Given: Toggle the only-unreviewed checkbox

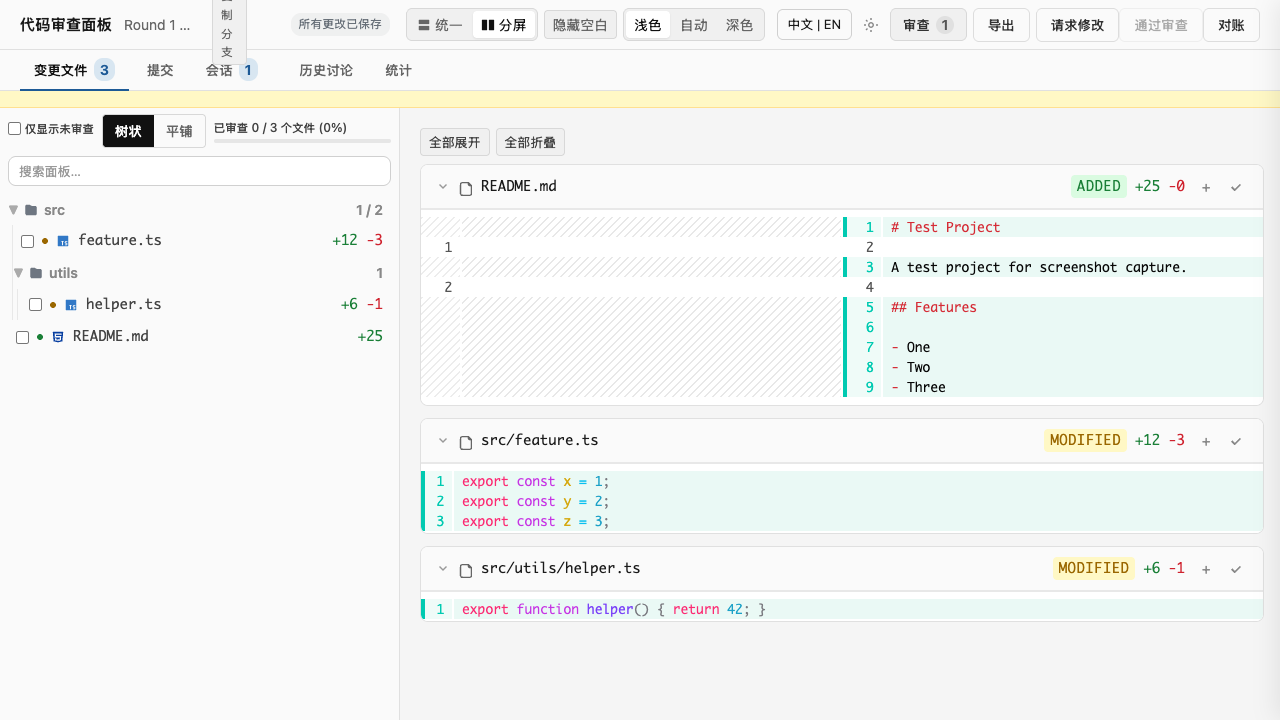Looking at the screenshot, I should [15, 129].
